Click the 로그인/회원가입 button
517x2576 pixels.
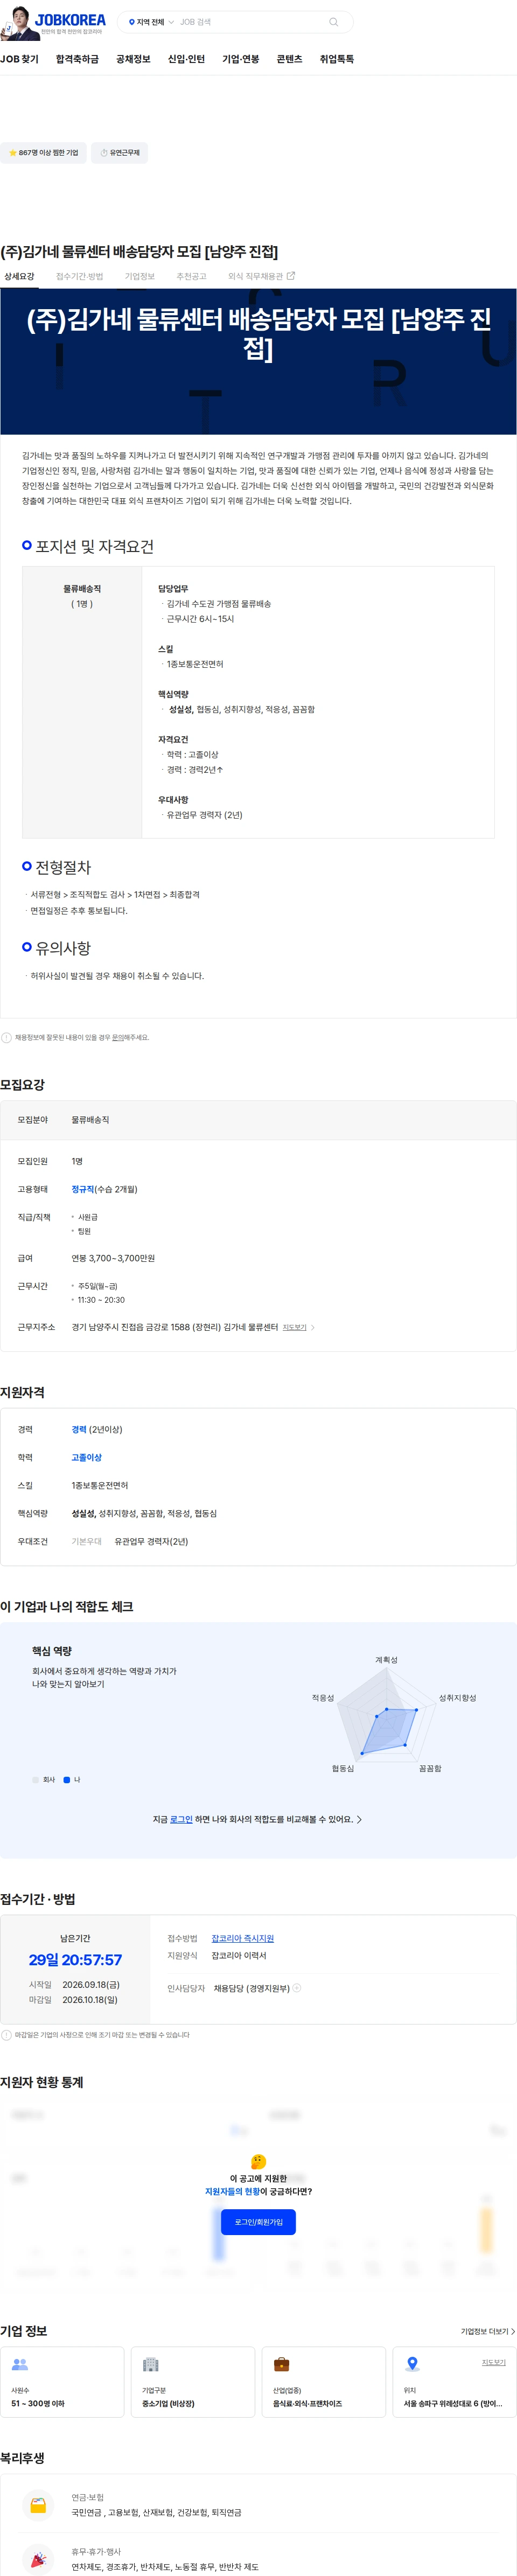(258, 2222)
